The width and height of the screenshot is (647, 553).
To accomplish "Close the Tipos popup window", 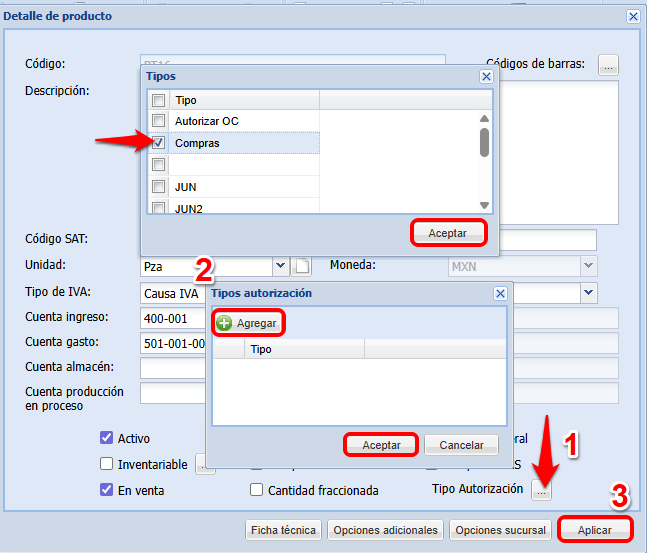I will click(486, 76).
